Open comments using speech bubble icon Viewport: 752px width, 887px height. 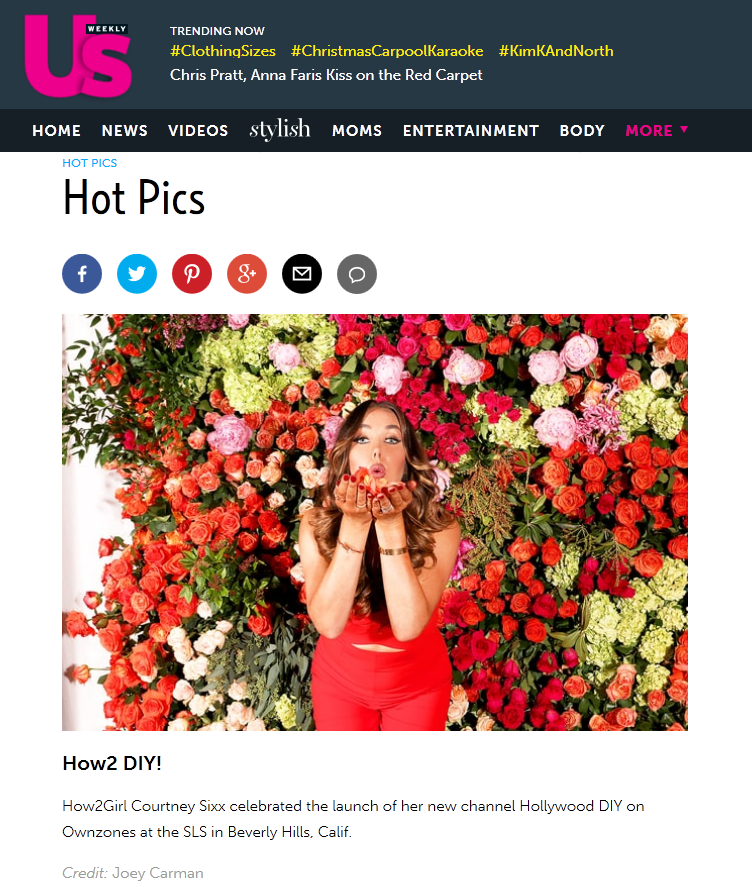357,274
